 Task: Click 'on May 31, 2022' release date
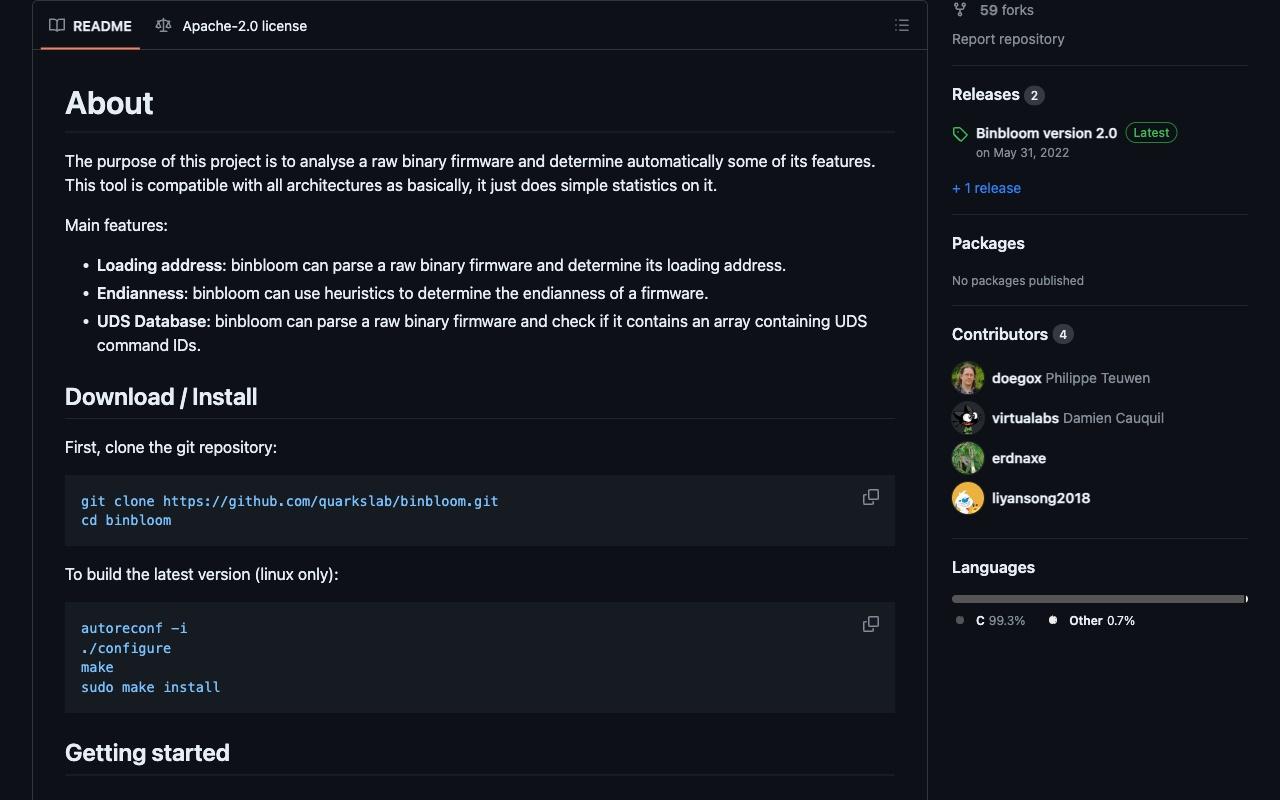click(x=1022, y=153)
